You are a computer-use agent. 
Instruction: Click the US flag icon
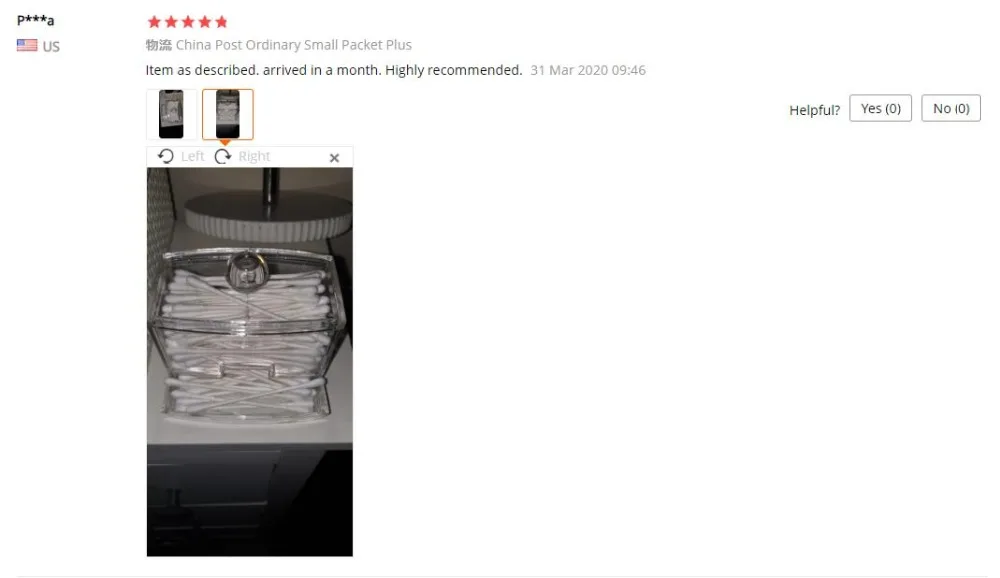[27, 45]
